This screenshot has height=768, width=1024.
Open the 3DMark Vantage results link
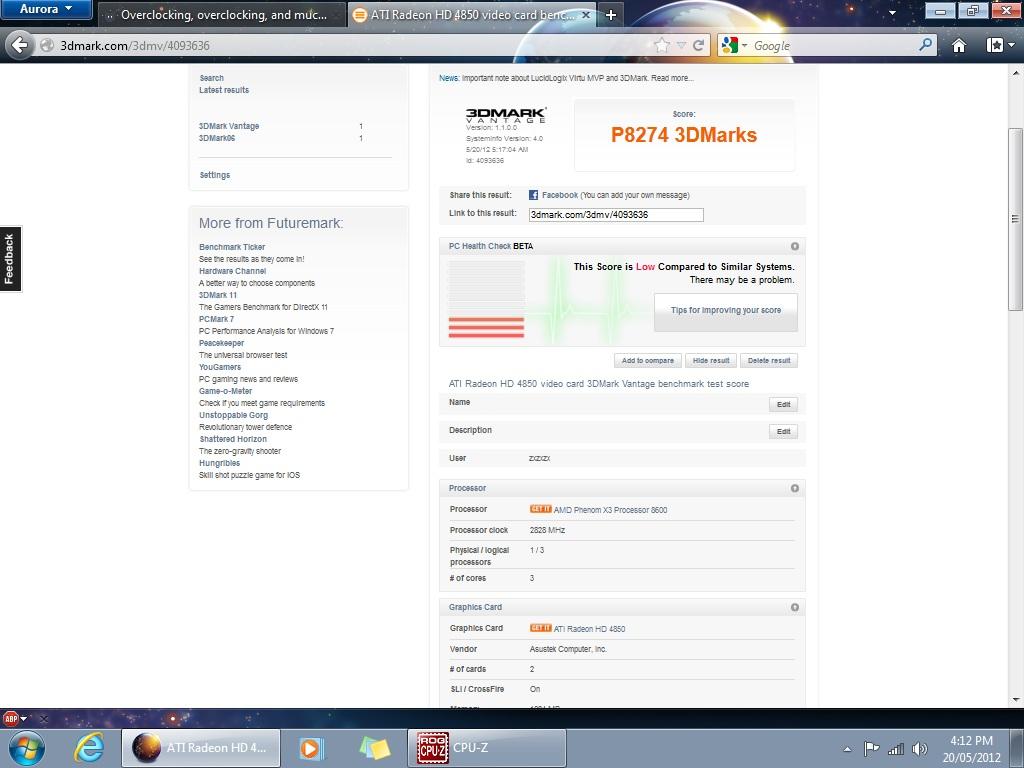click(229, 126)
